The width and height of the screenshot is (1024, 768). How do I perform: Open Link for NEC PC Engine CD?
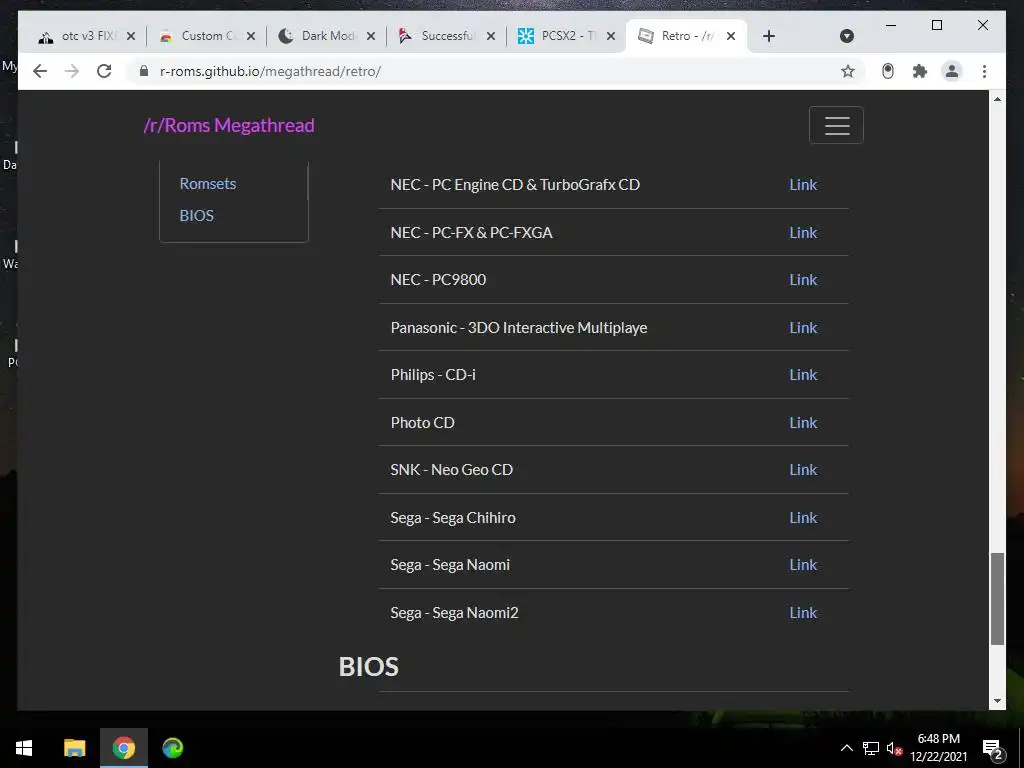(x=803, y=185)
